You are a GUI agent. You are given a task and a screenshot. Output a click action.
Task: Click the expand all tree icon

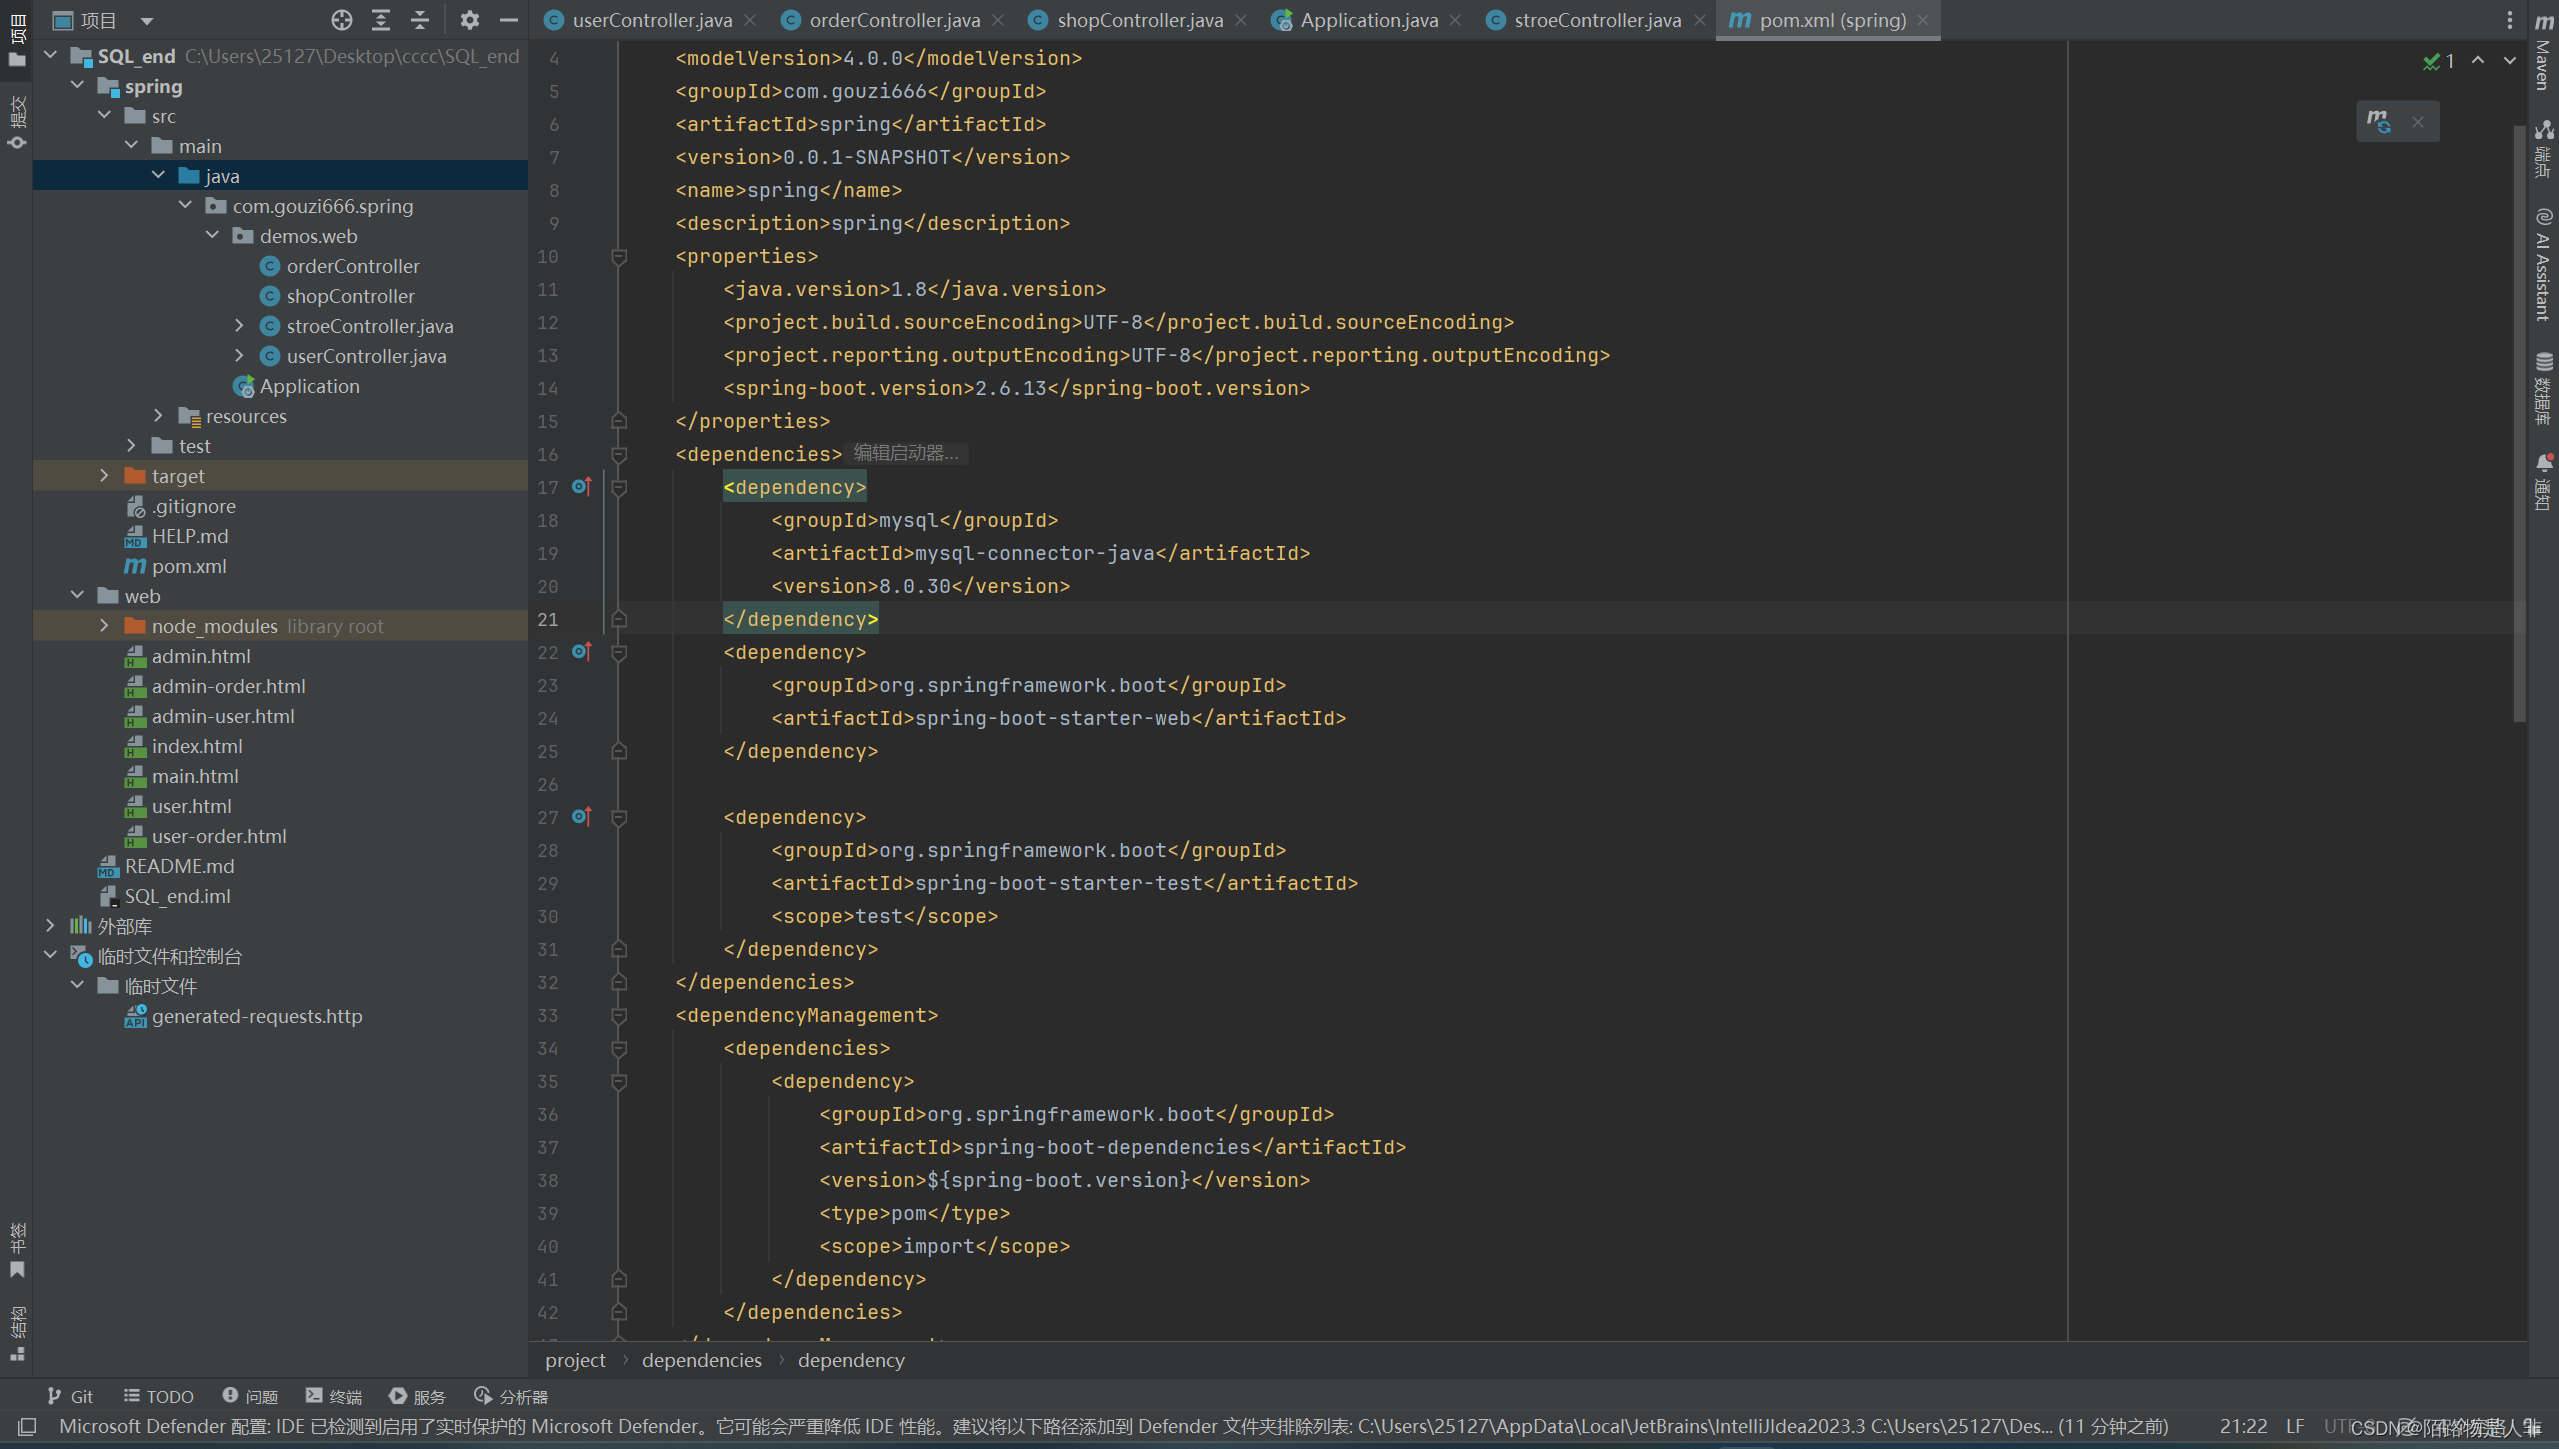tap(381, 20)
